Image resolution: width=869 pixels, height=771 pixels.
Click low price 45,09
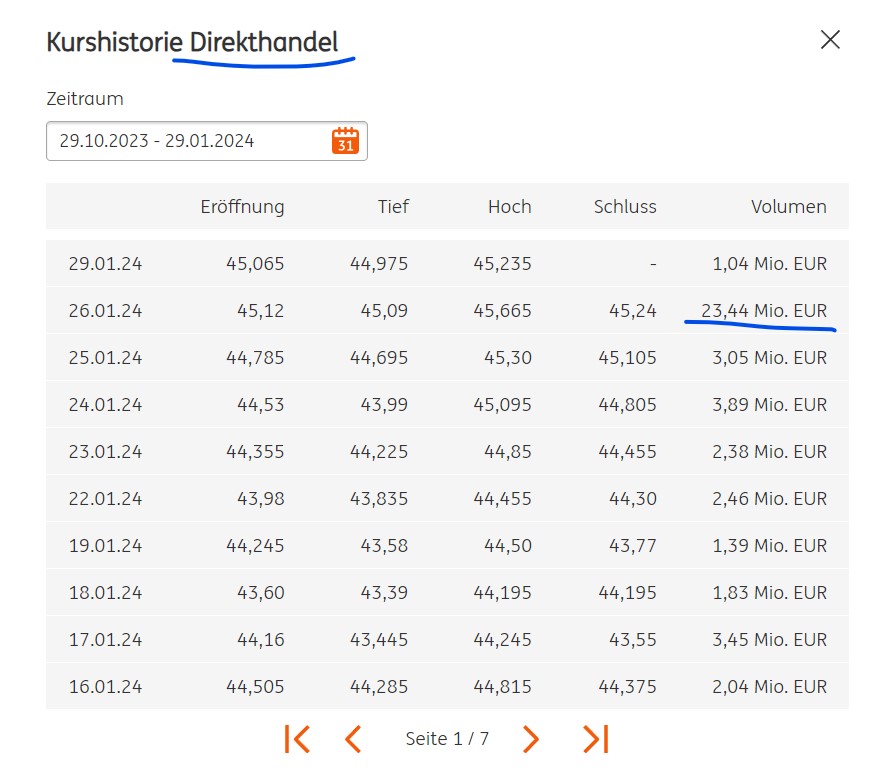(384, 310)
